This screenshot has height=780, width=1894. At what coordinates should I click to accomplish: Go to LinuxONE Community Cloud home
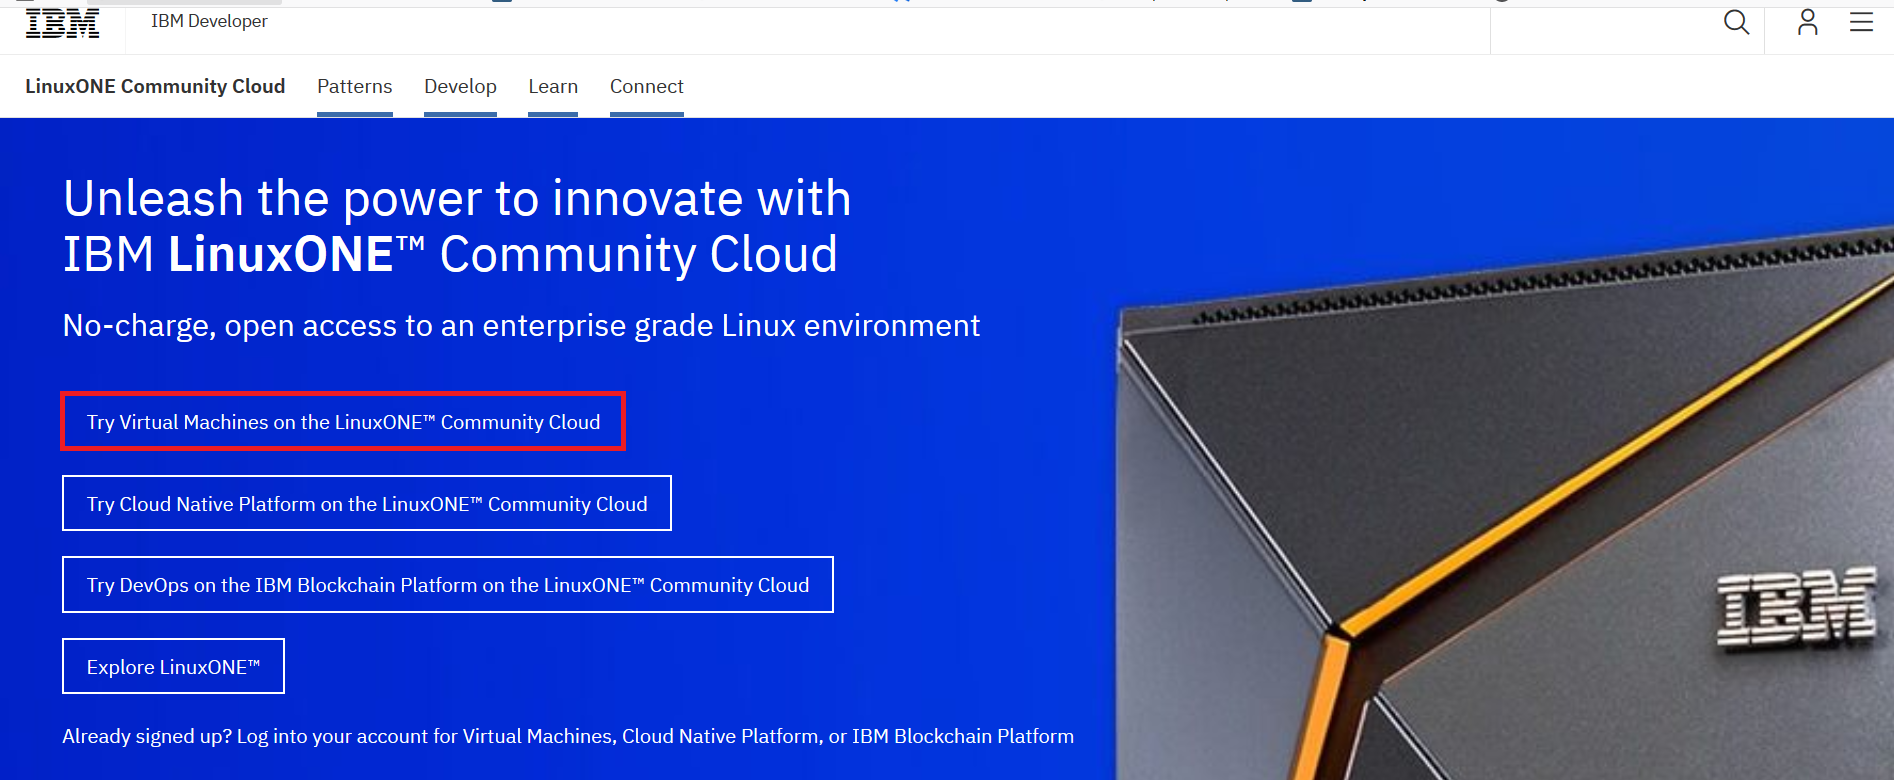click(x=155, y=86)
